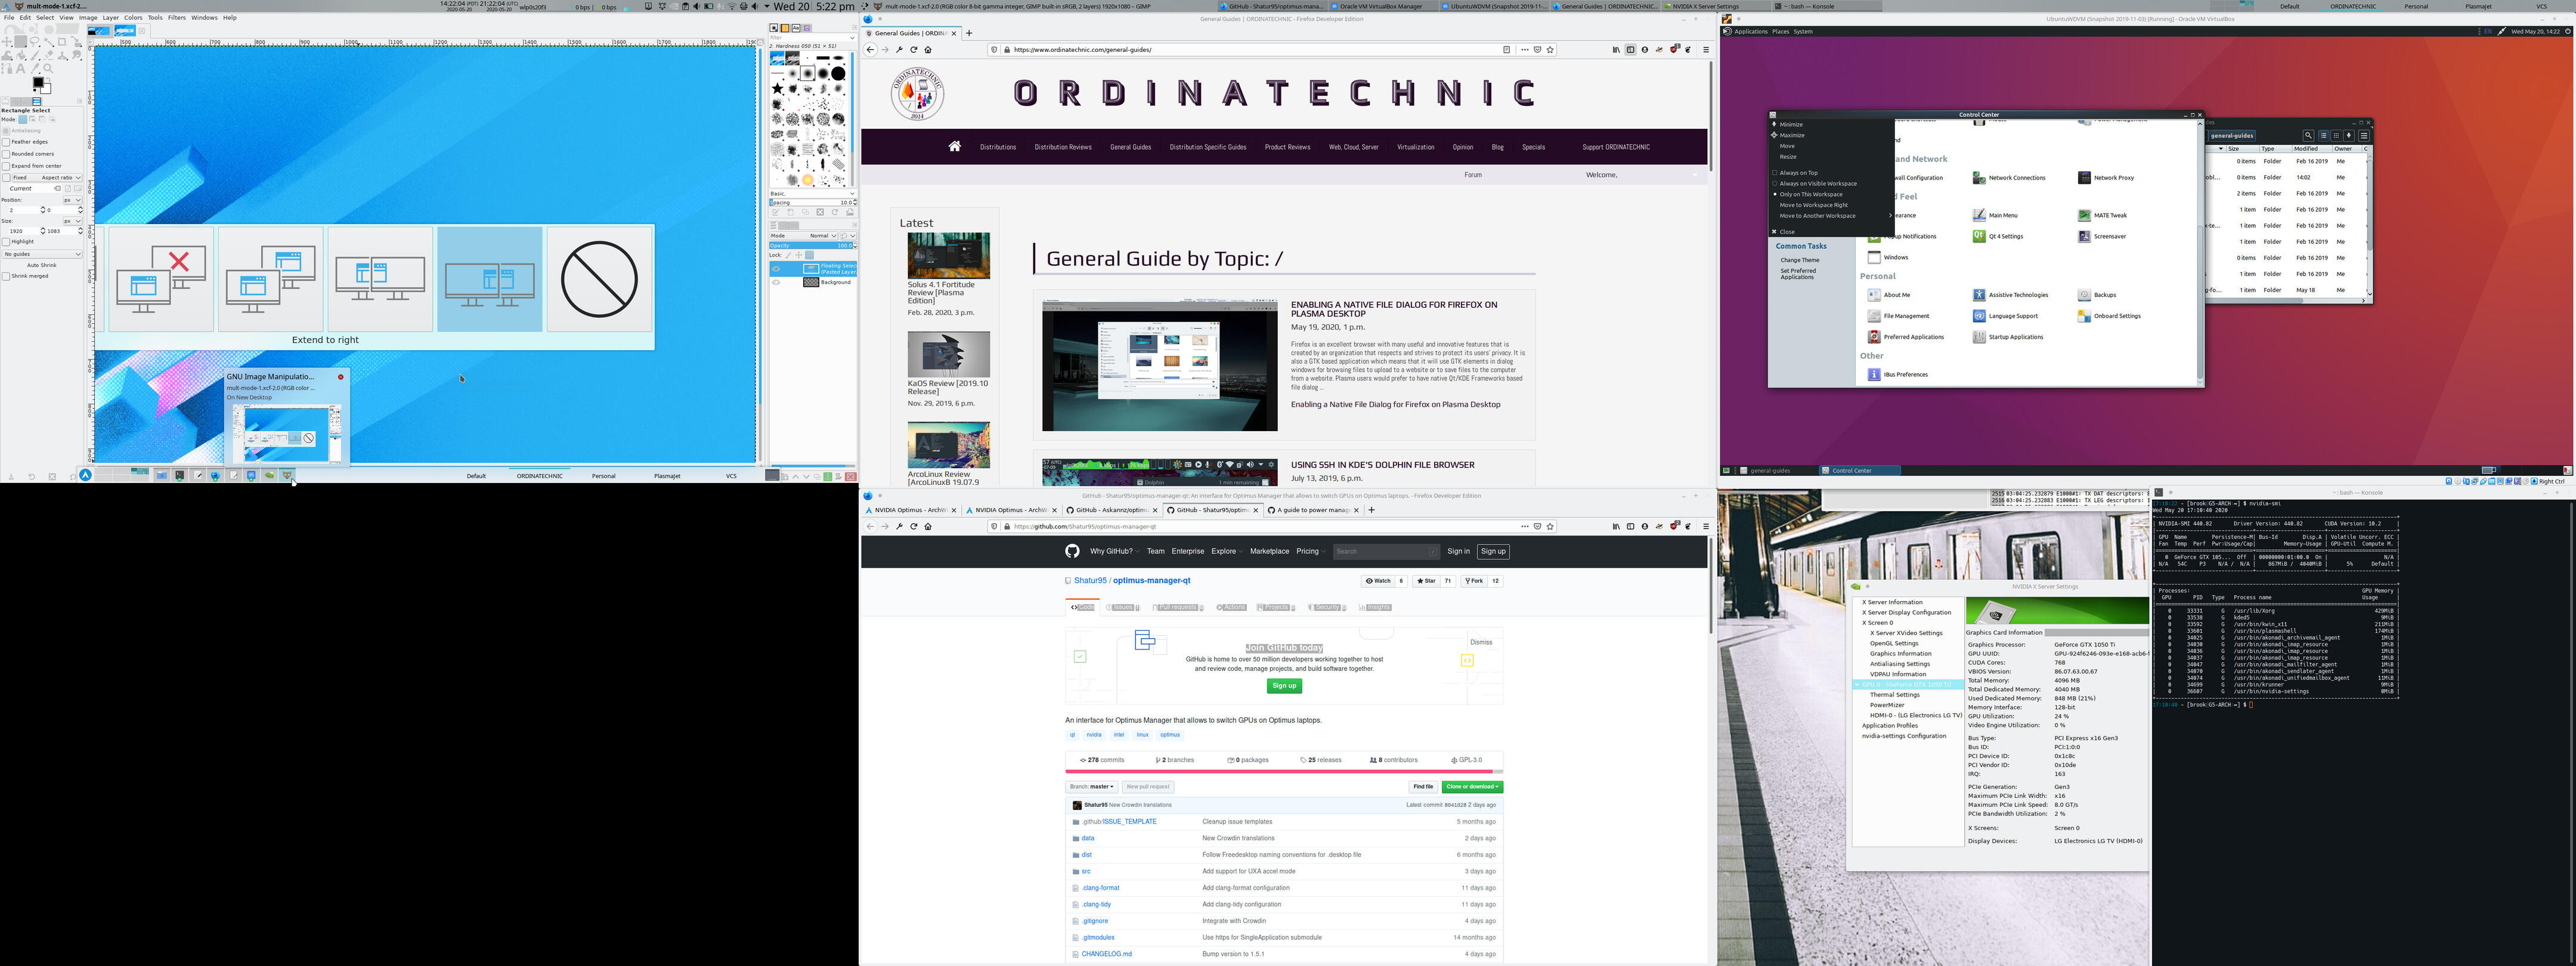Select PowerMizer in NVIDIA settings tree
The height and width of the screenshot is (966, 2576).
[1886, 705]
